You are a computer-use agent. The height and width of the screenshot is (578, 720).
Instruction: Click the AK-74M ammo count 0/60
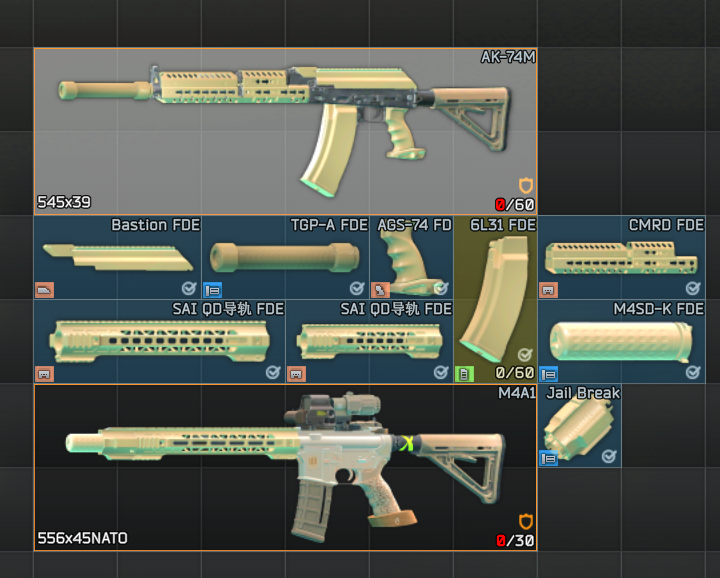pyautogui.click(x=515, y=204)
